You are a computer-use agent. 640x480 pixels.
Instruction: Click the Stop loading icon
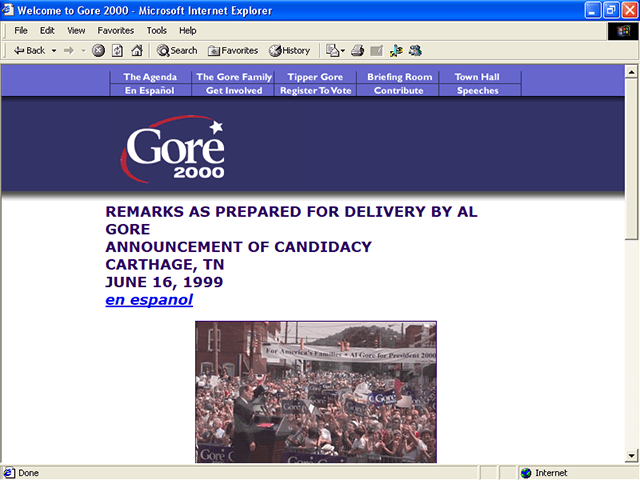click(x=98, y=51)
